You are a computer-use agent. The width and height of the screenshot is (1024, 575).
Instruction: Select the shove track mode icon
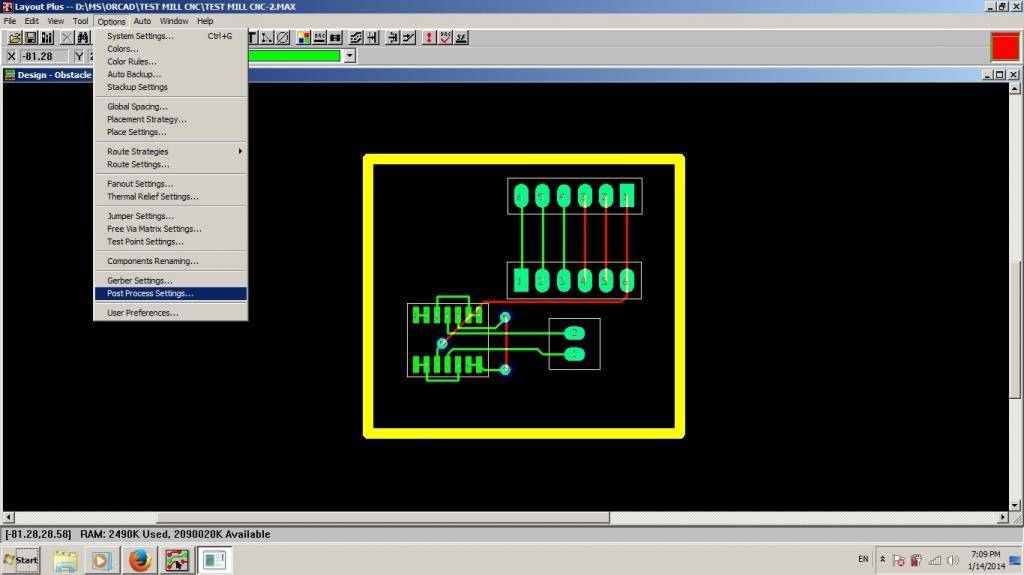point(372,38)
